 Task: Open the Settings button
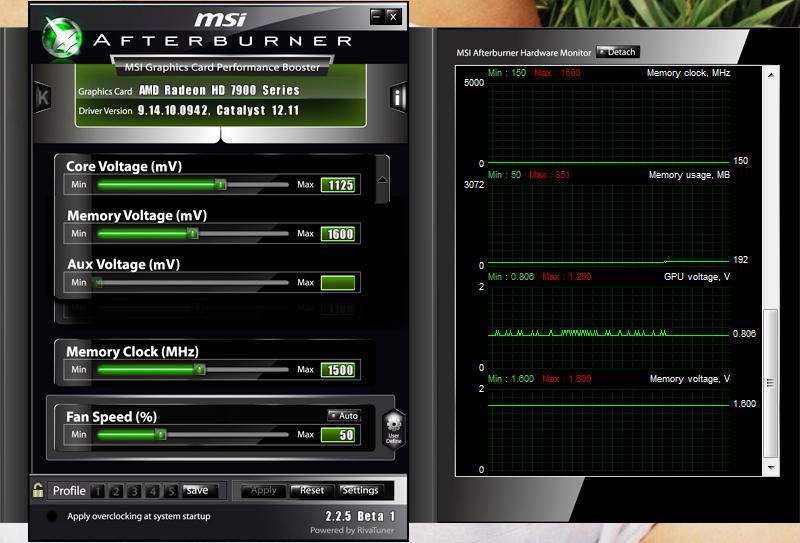click(x=360, y=490)
